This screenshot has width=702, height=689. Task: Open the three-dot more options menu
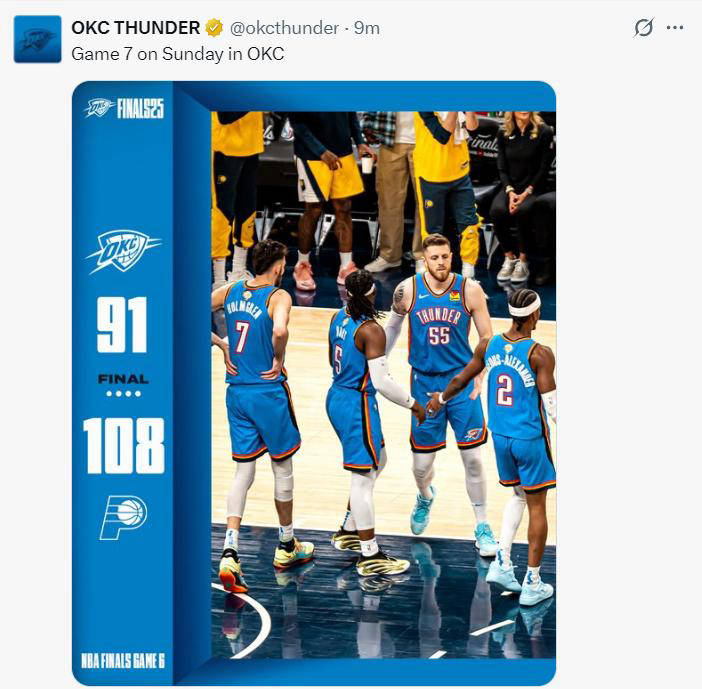[675, 28]
